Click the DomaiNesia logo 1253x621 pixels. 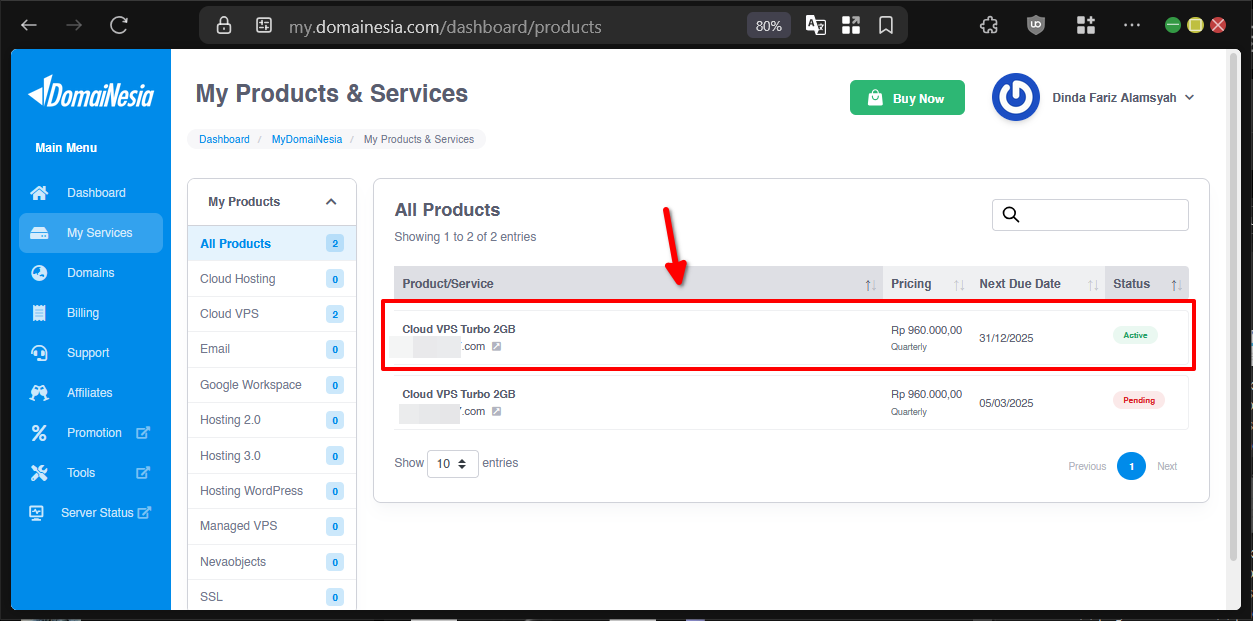(90, 93)
